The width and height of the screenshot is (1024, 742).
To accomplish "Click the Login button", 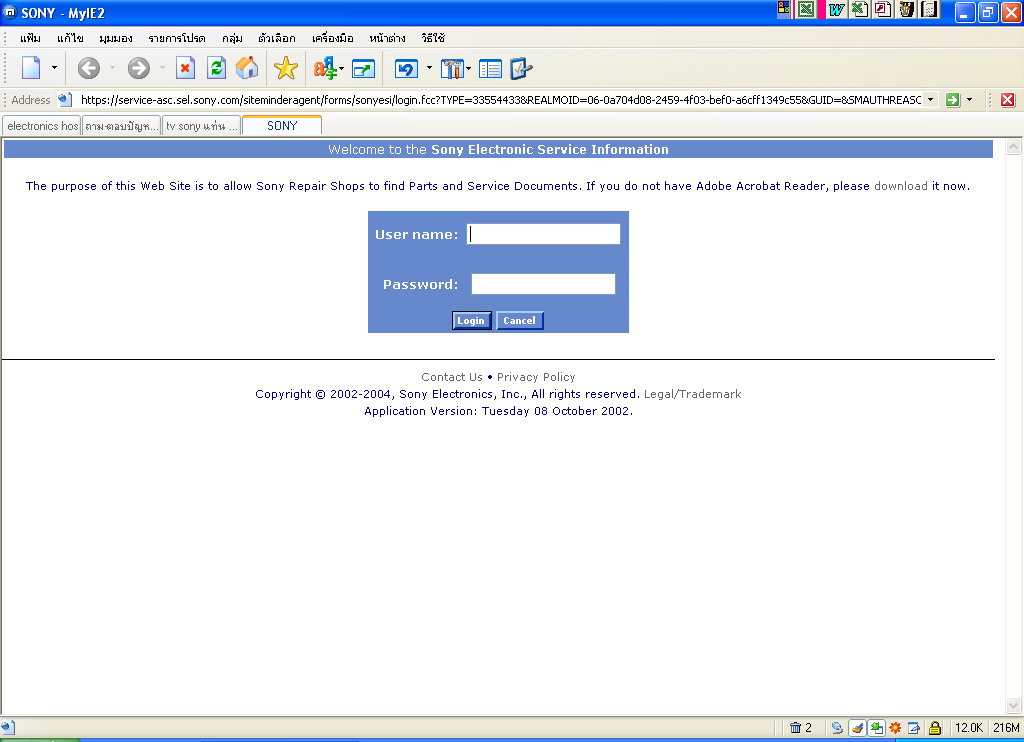I will pos(471,321).
